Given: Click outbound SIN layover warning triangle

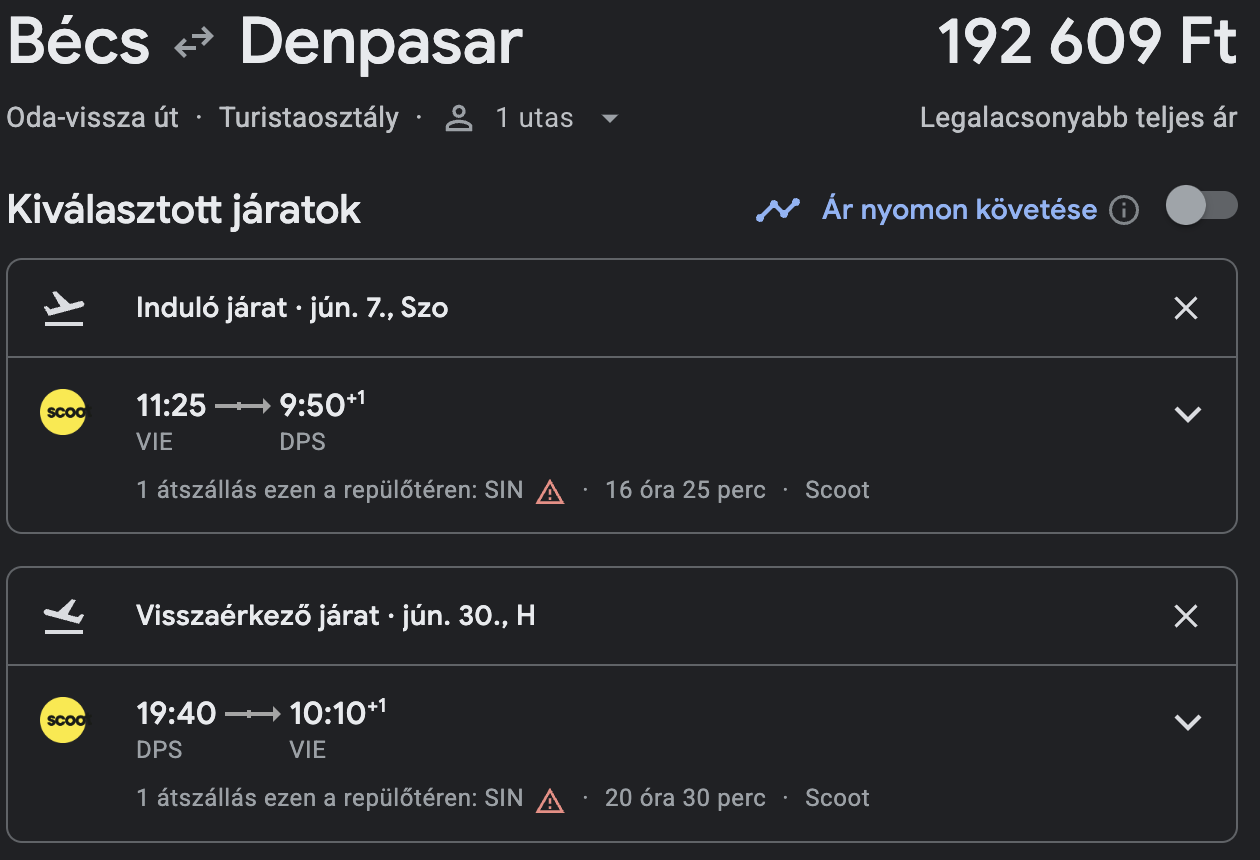Looking at the screenshot, I should coord(550,492).
